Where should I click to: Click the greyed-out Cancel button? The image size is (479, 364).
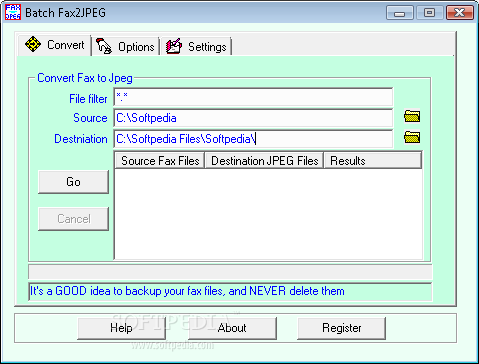point(74,219)
